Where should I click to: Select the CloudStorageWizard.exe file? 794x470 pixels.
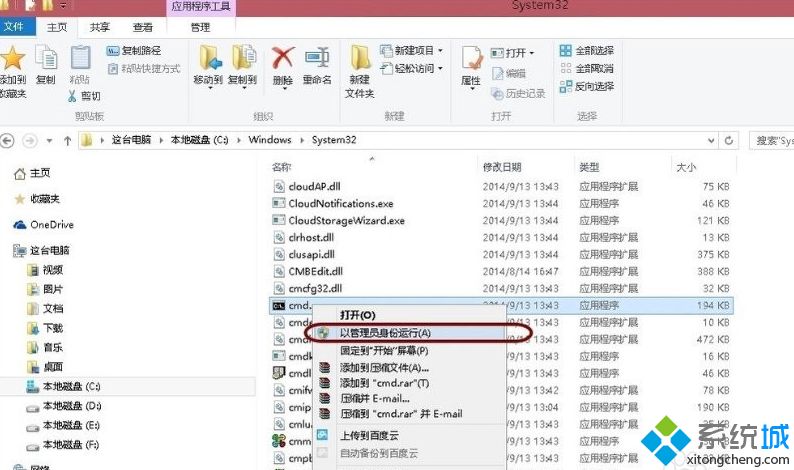point(339,220)
